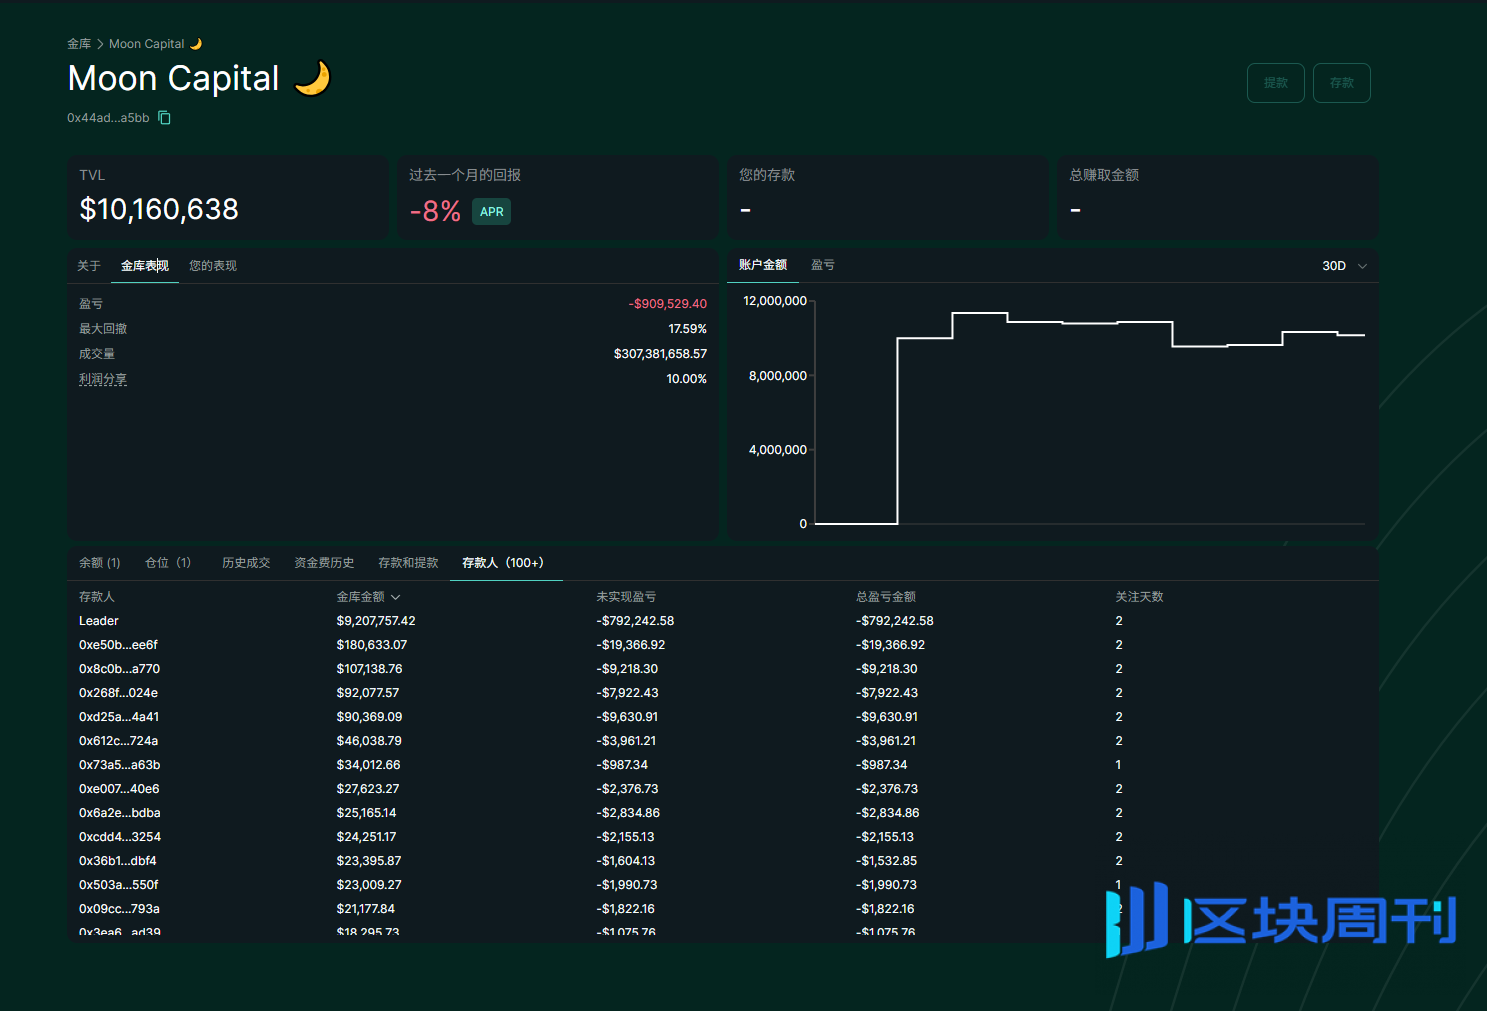Screen dimensions: 1487x1011
Task: Sort by the 金库金额 column header
Action: point(368,597)
